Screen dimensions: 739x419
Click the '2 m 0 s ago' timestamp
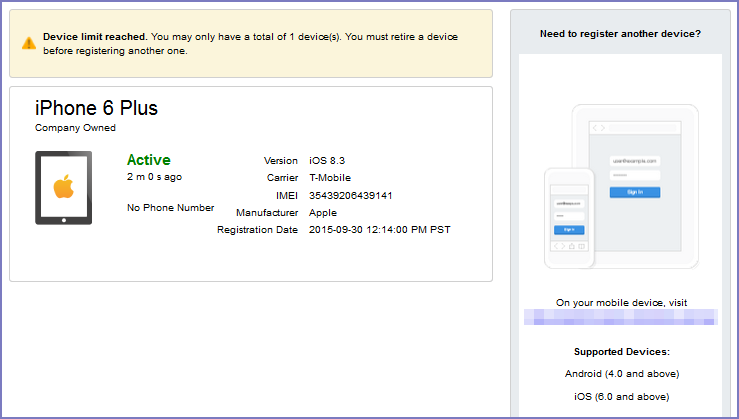[x=154, y=177]
